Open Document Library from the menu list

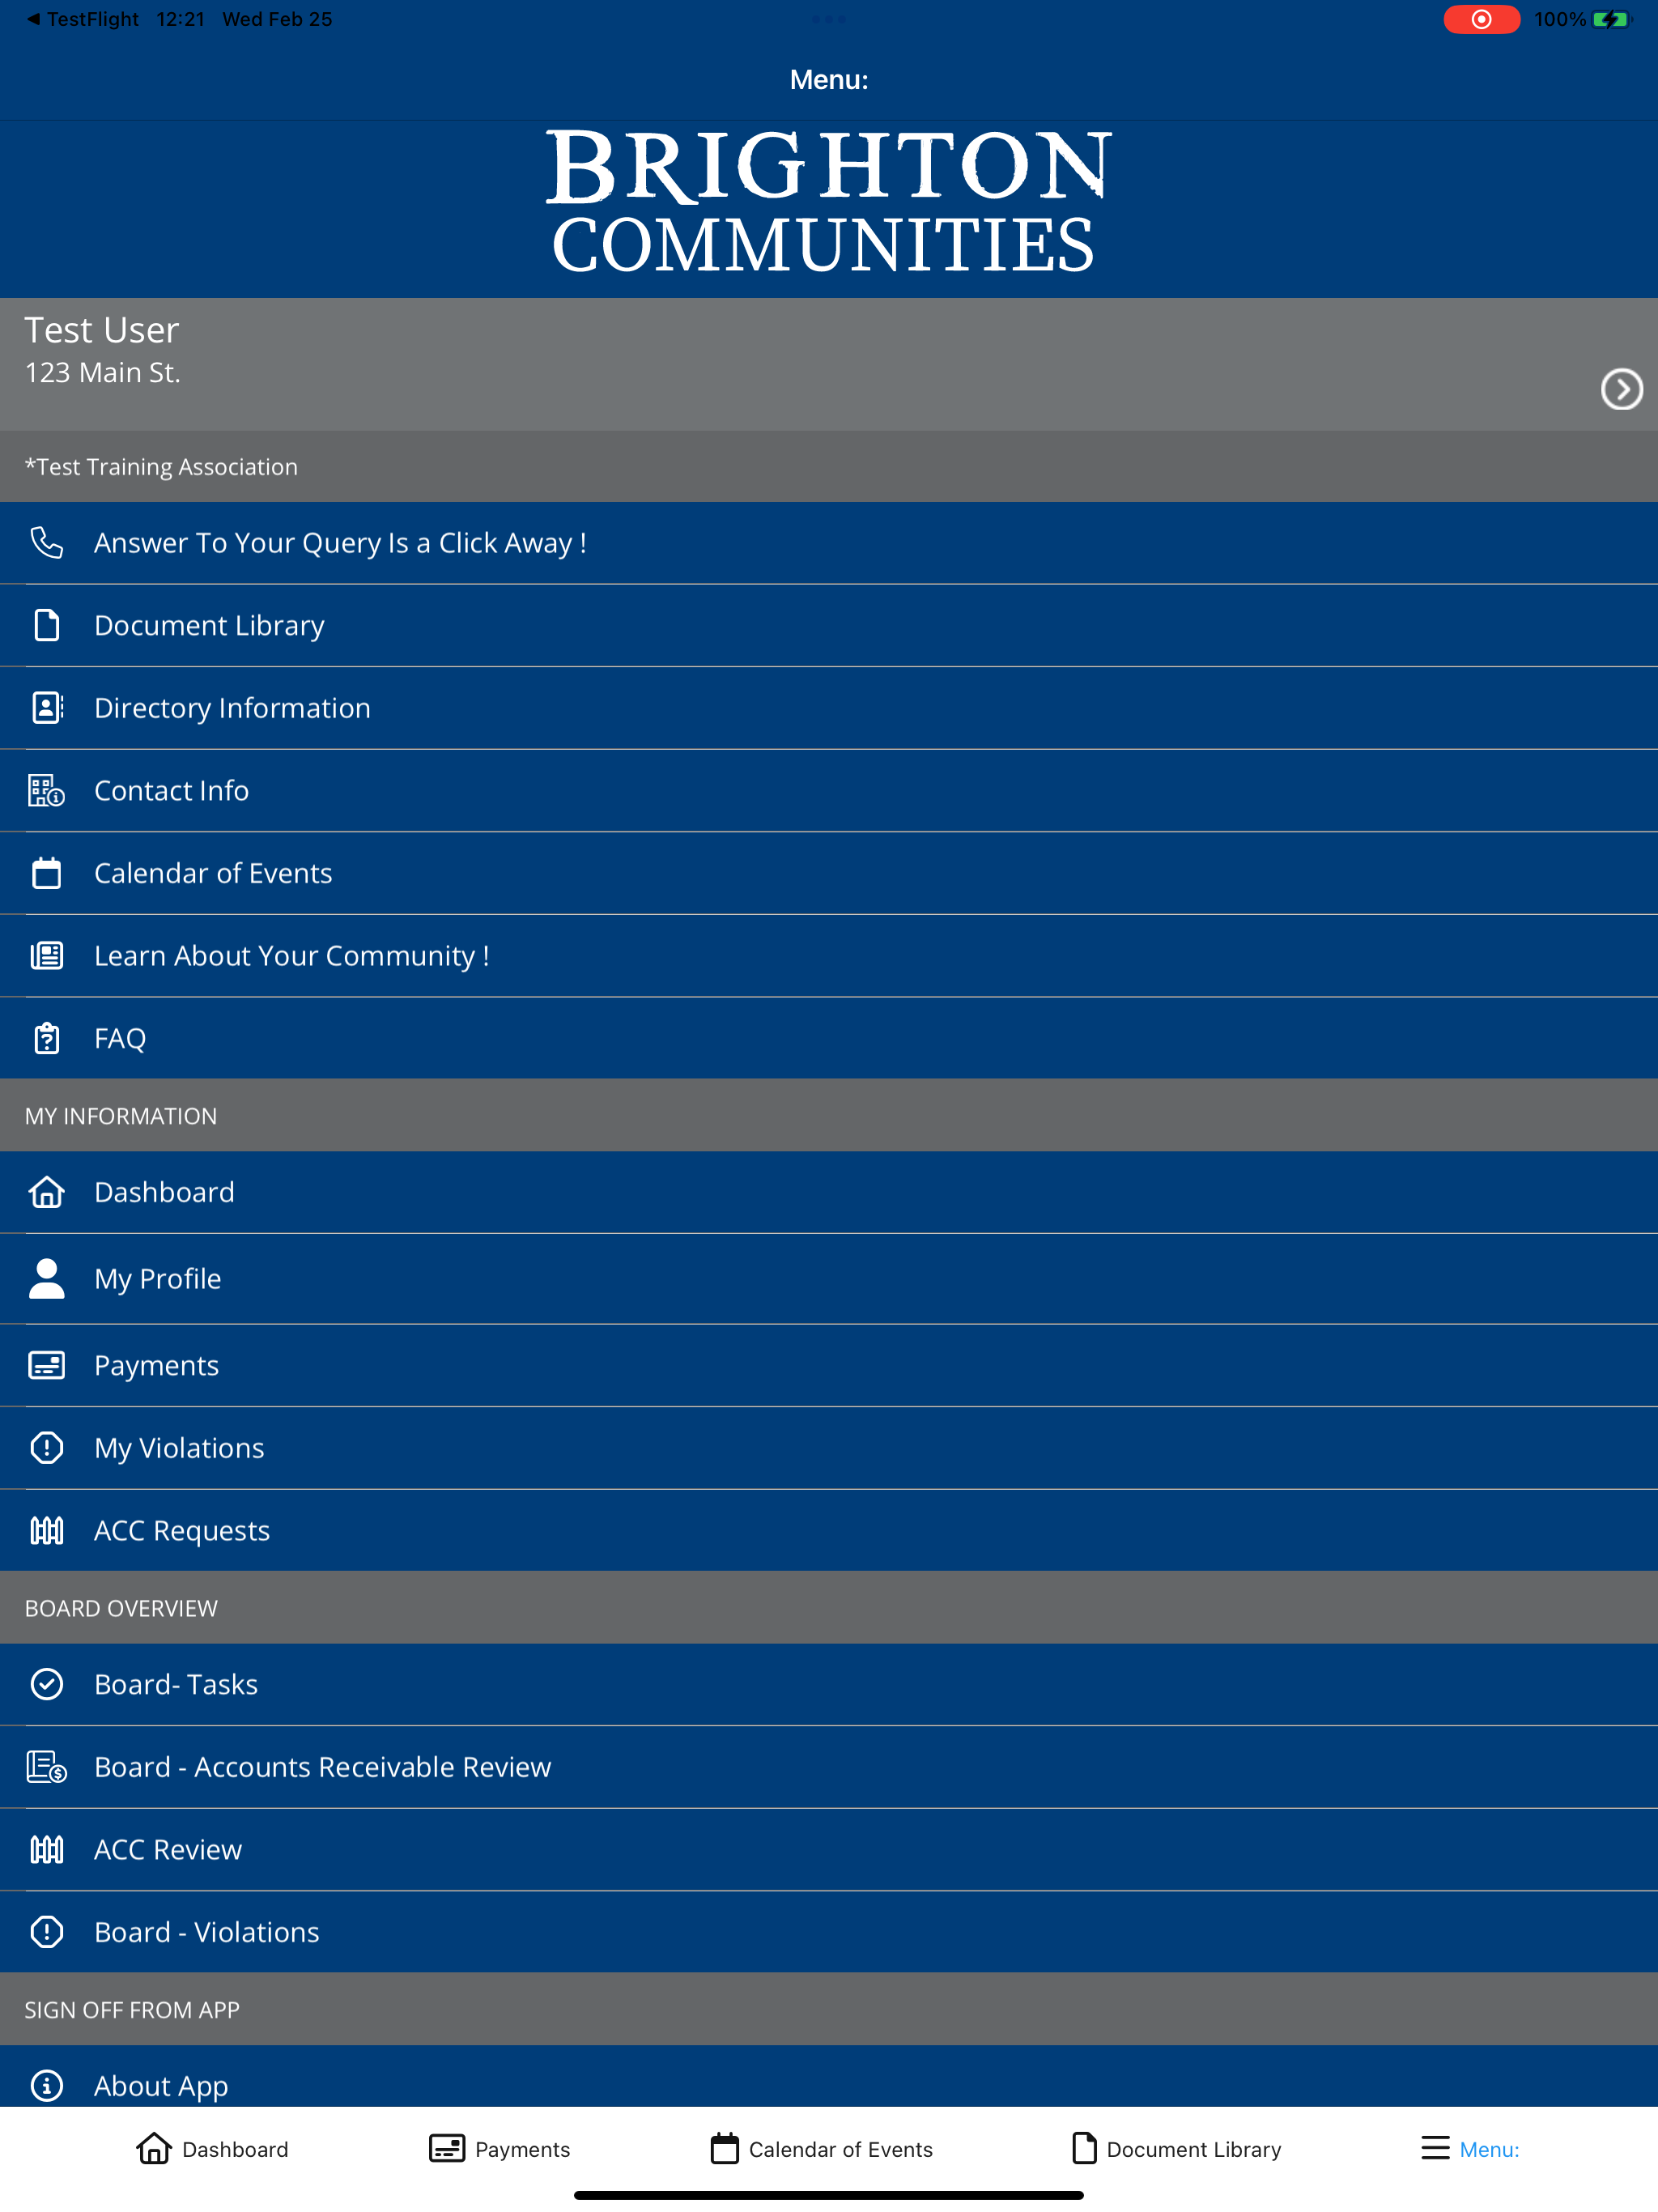click(829, 625)
